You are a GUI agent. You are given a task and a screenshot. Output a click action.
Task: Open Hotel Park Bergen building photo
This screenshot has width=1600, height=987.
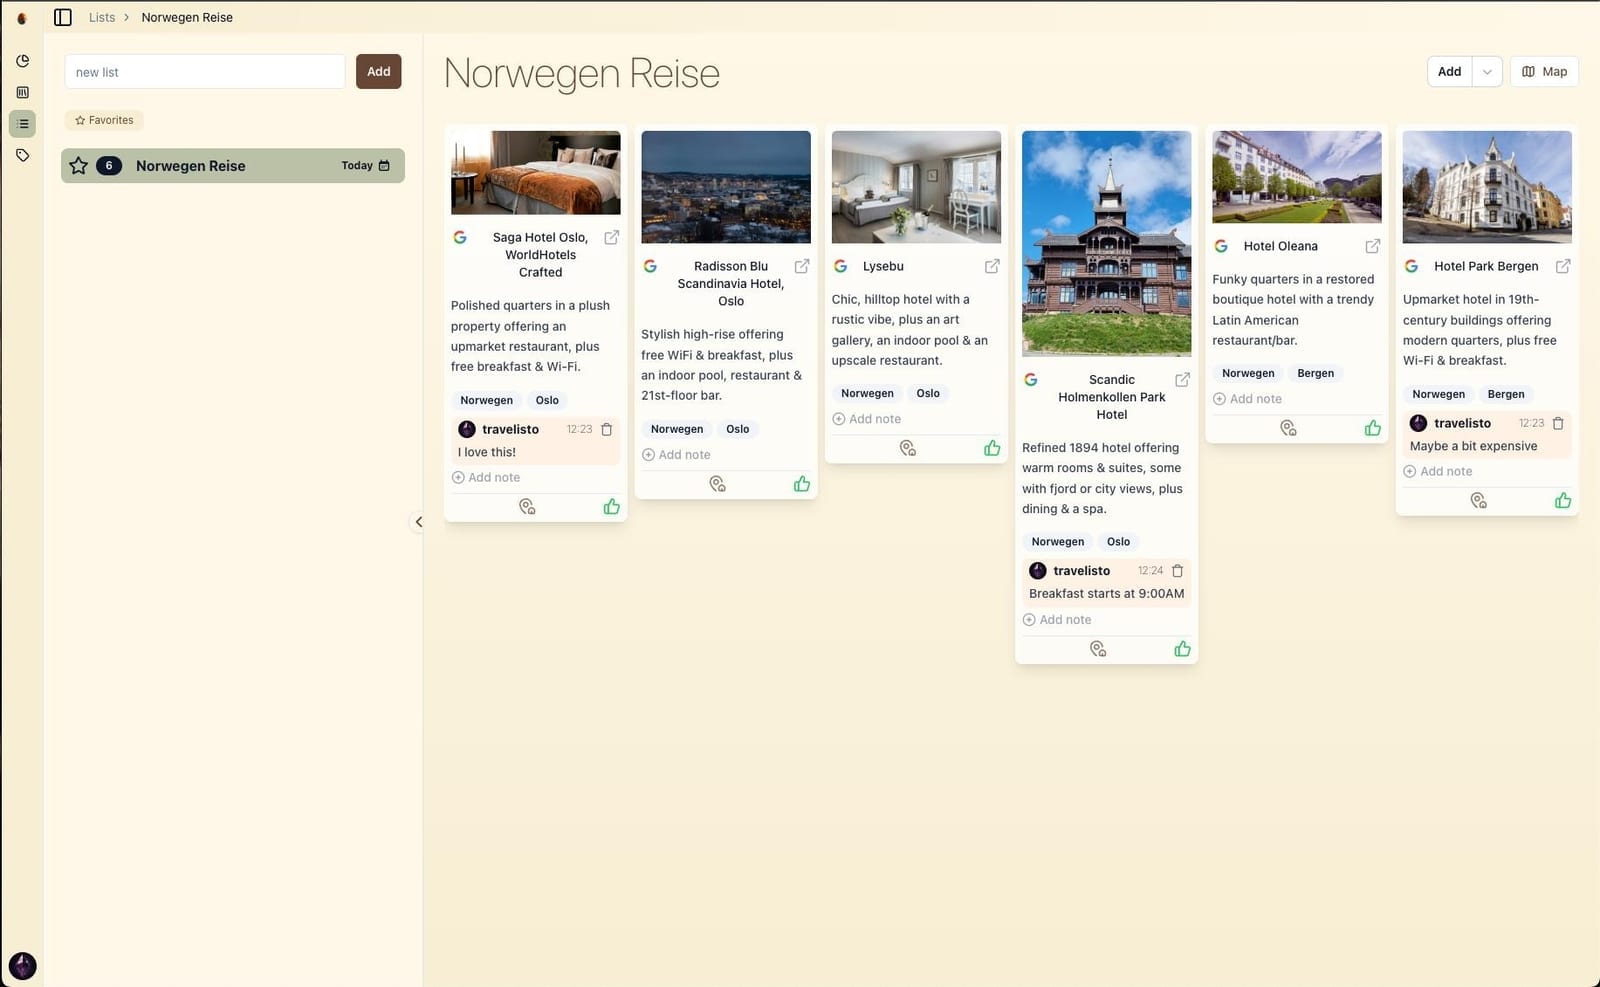click(x=1487, y=187)
